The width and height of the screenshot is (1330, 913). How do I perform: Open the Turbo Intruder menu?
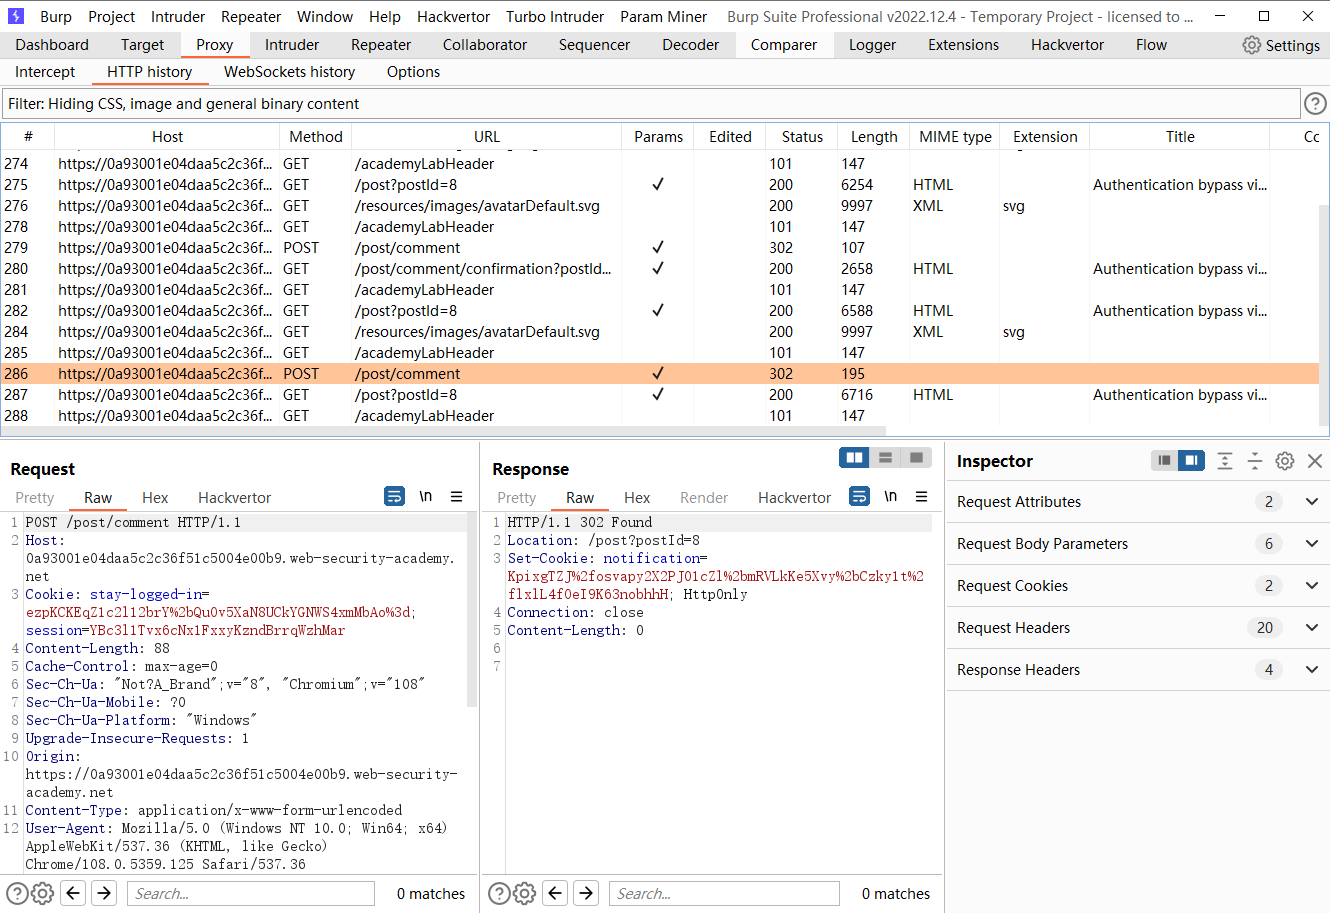pyautogui.click(x=555, y=16)
